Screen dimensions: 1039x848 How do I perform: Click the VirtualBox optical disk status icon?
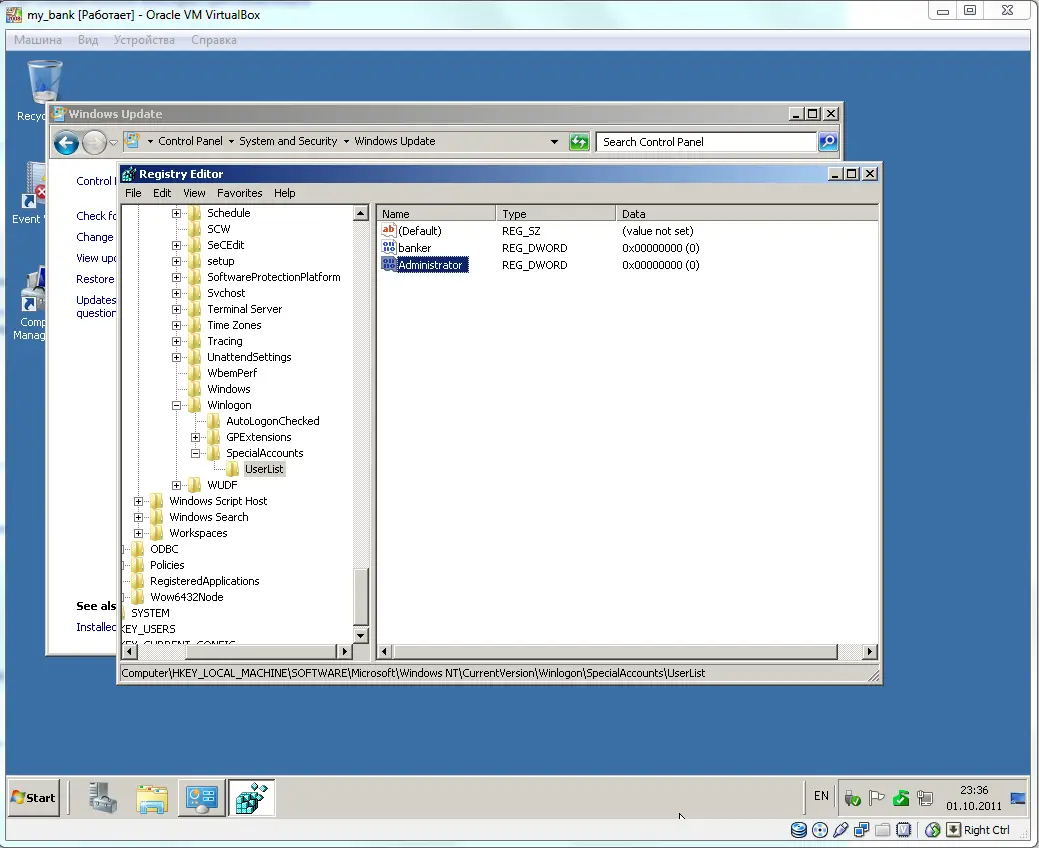point(820,829)
